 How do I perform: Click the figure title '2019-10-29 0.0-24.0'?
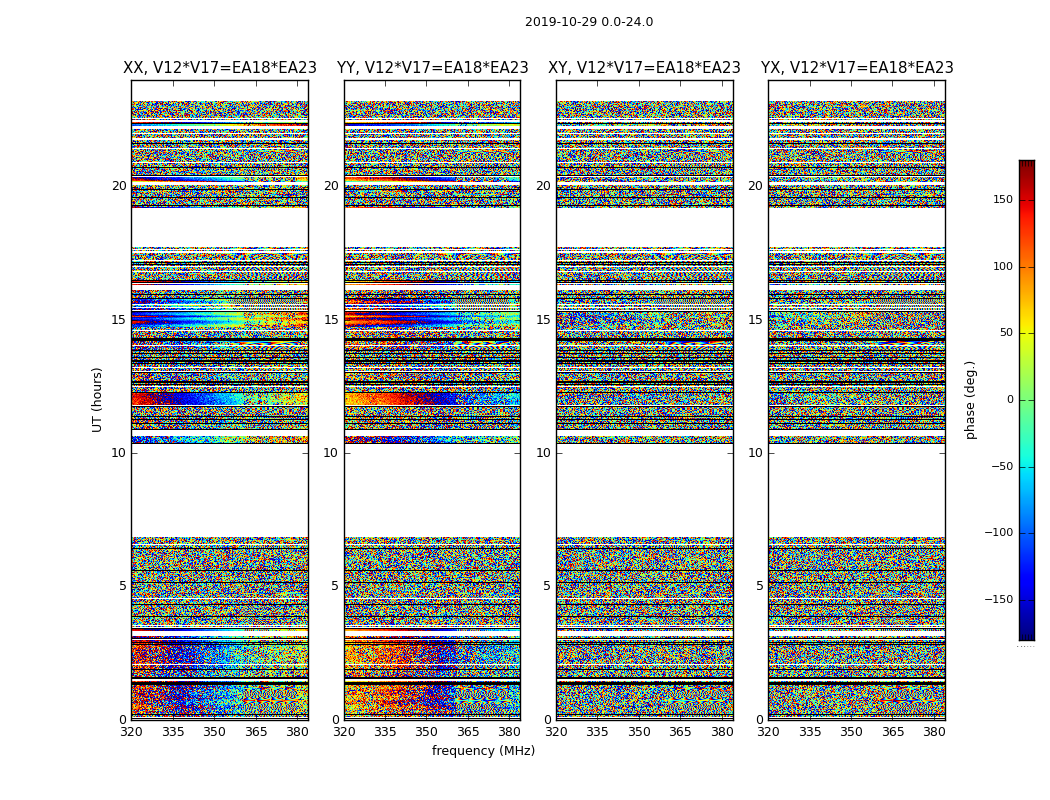pyautogui.click(x=589, y=22)
